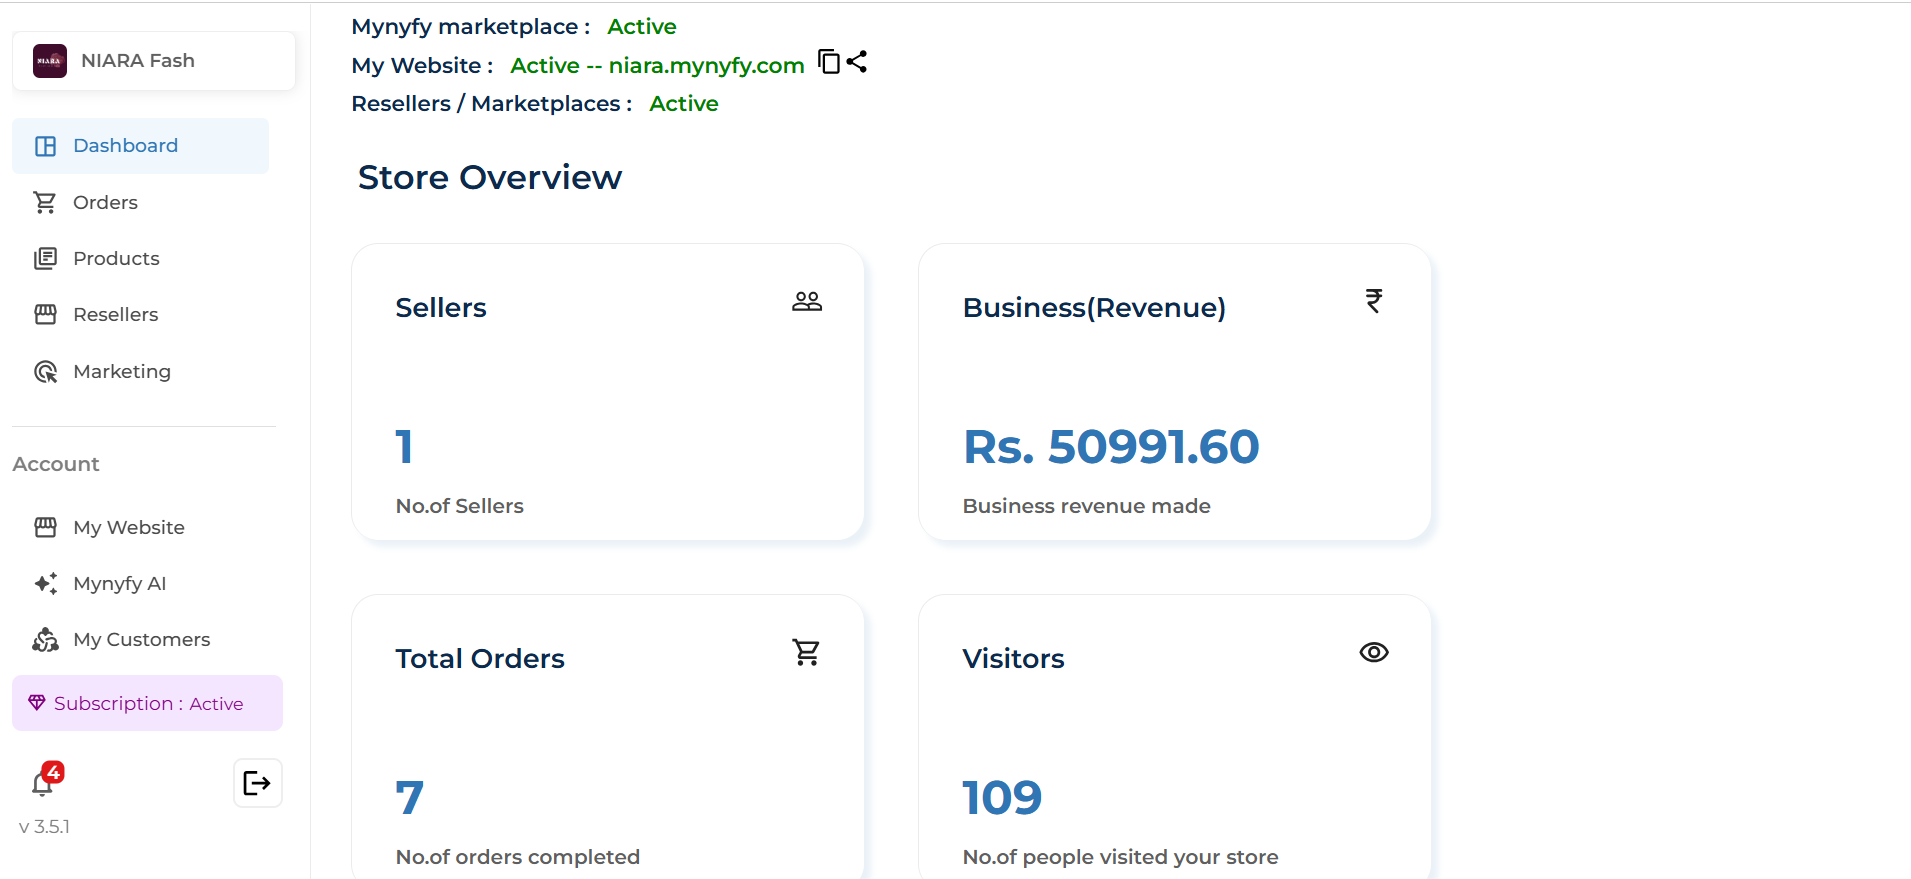Select the Products icon in sidebar
1911x879 pixels.
(x=46, y=258)
